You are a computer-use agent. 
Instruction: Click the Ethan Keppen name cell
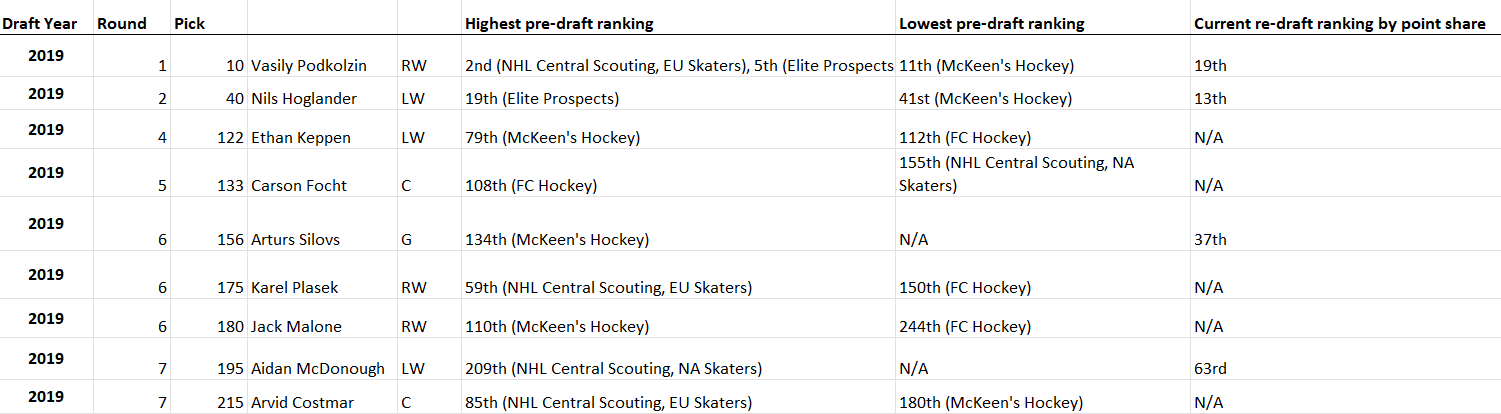coord(300,138)
